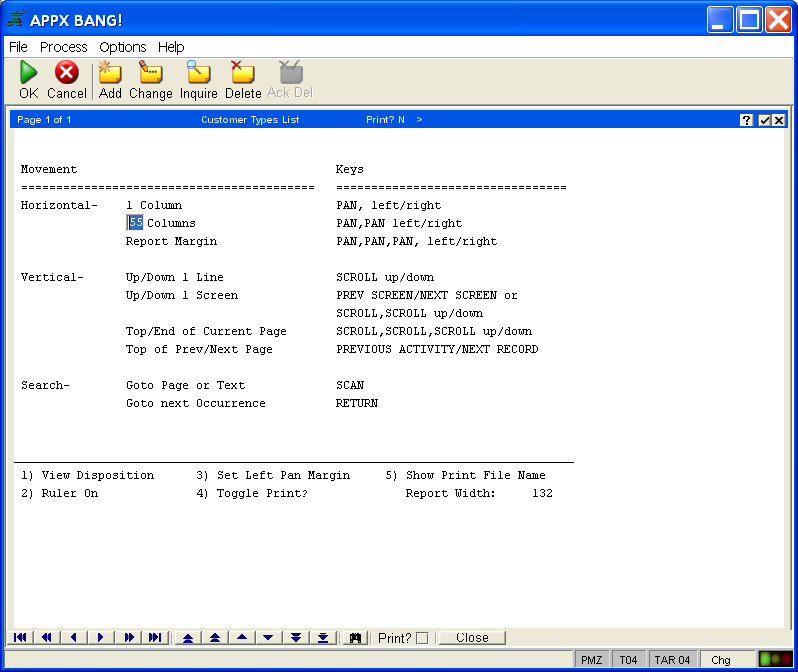Select option 4) Toggle Print?
The height and width of the screenshot is (672, 798).
click(252, 493)
